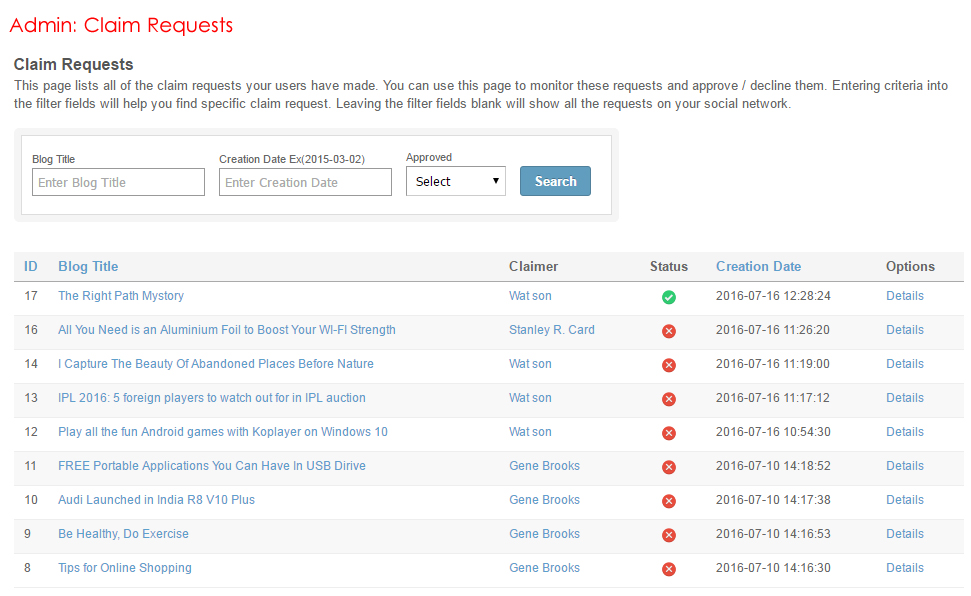This screenshot has width=971, height=596.
Task: Open the blog 'Be Healthy, Do Exercise'
Action: pos(123,534)
